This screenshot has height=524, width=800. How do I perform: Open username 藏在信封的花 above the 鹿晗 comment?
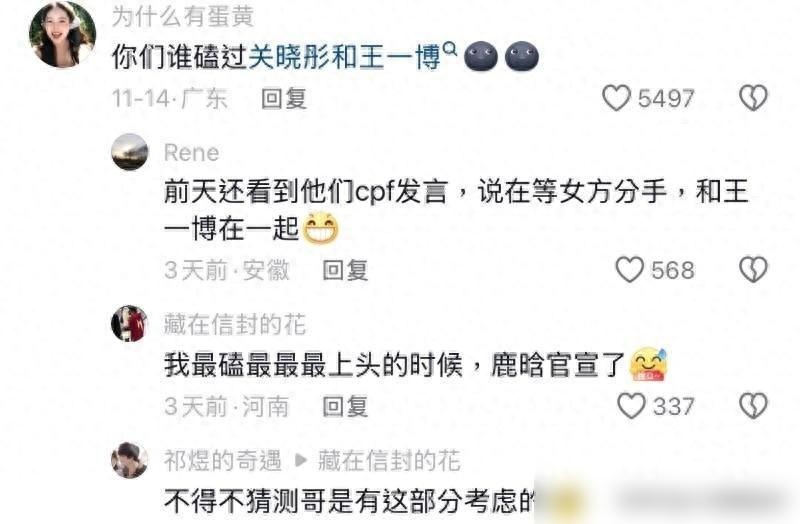[x=235, y=324]
